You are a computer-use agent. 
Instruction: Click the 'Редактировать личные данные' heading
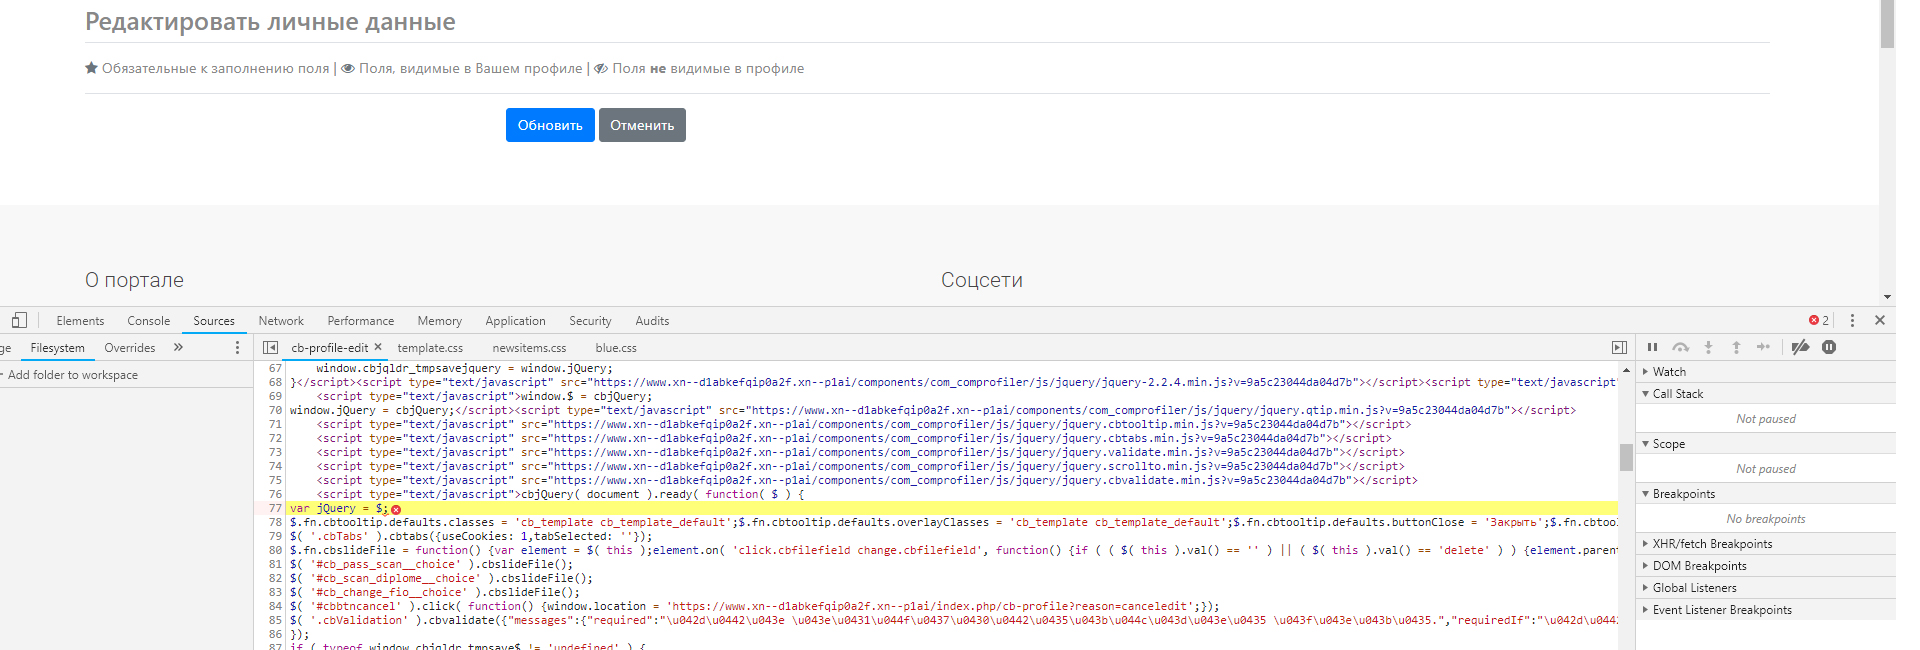point(270,22)
